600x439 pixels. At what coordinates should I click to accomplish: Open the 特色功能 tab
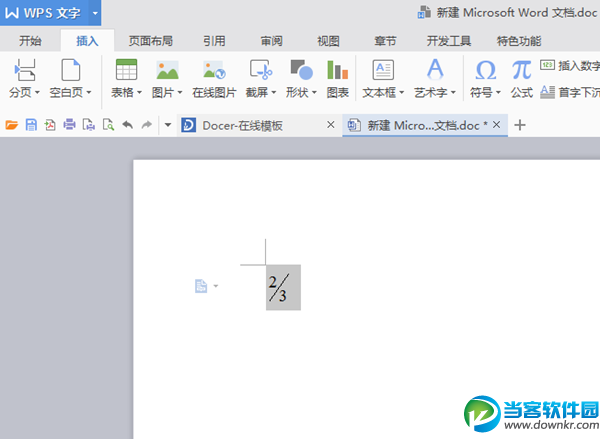click(519, 41)
